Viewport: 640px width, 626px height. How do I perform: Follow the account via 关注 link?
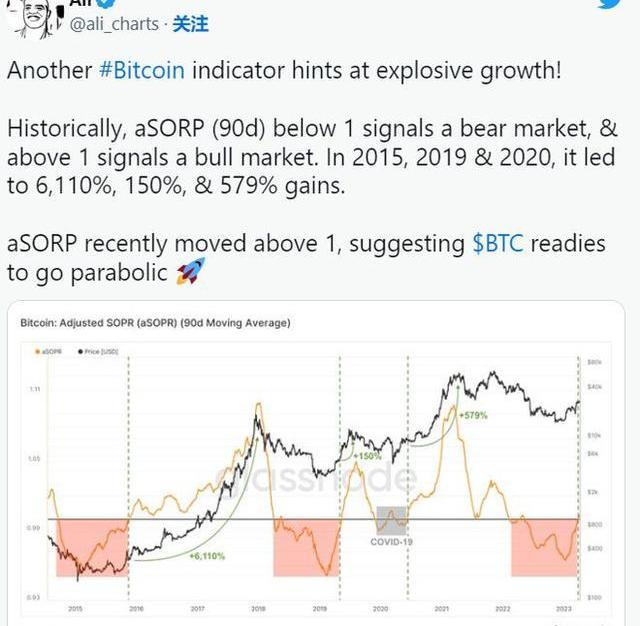tap(192, 24)
